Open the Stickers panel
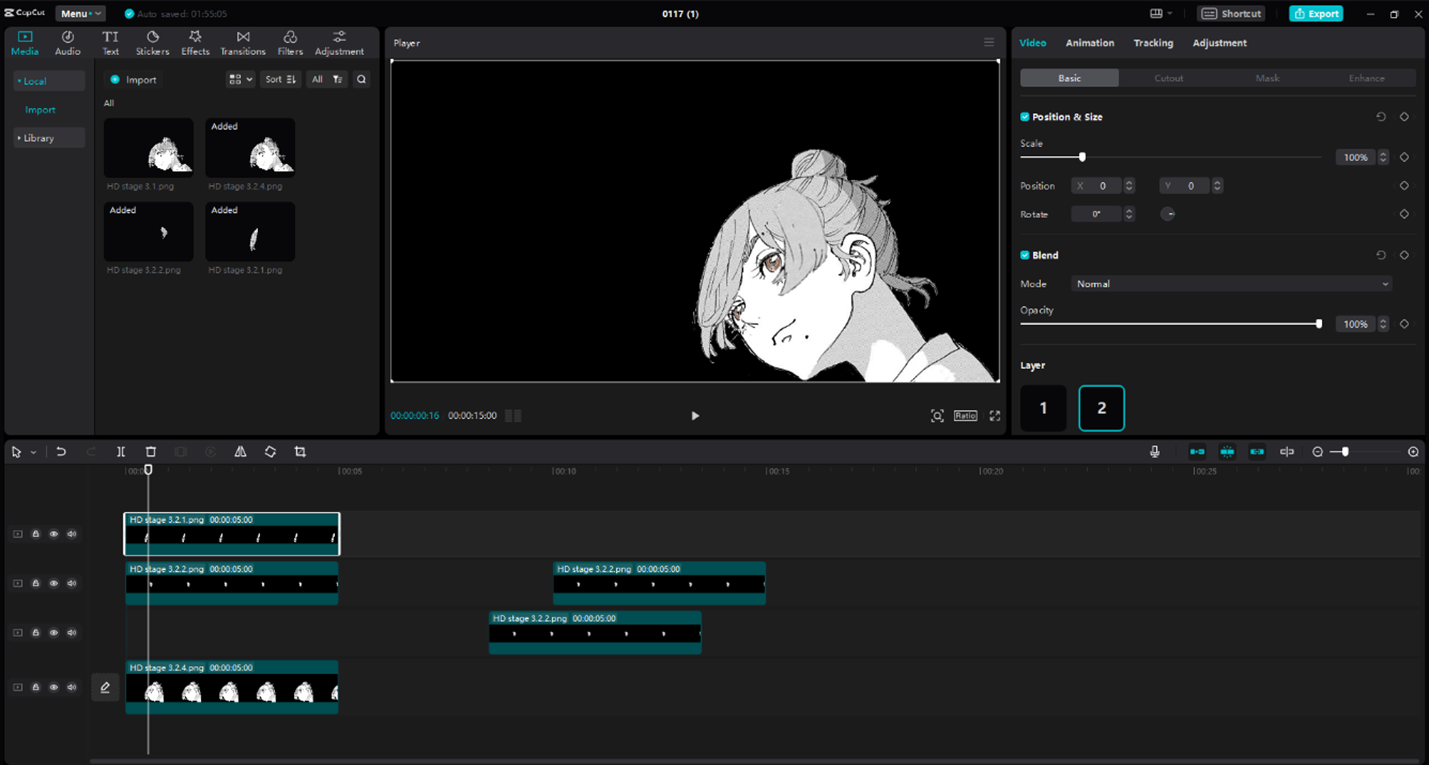 click(x=152, y=42)
